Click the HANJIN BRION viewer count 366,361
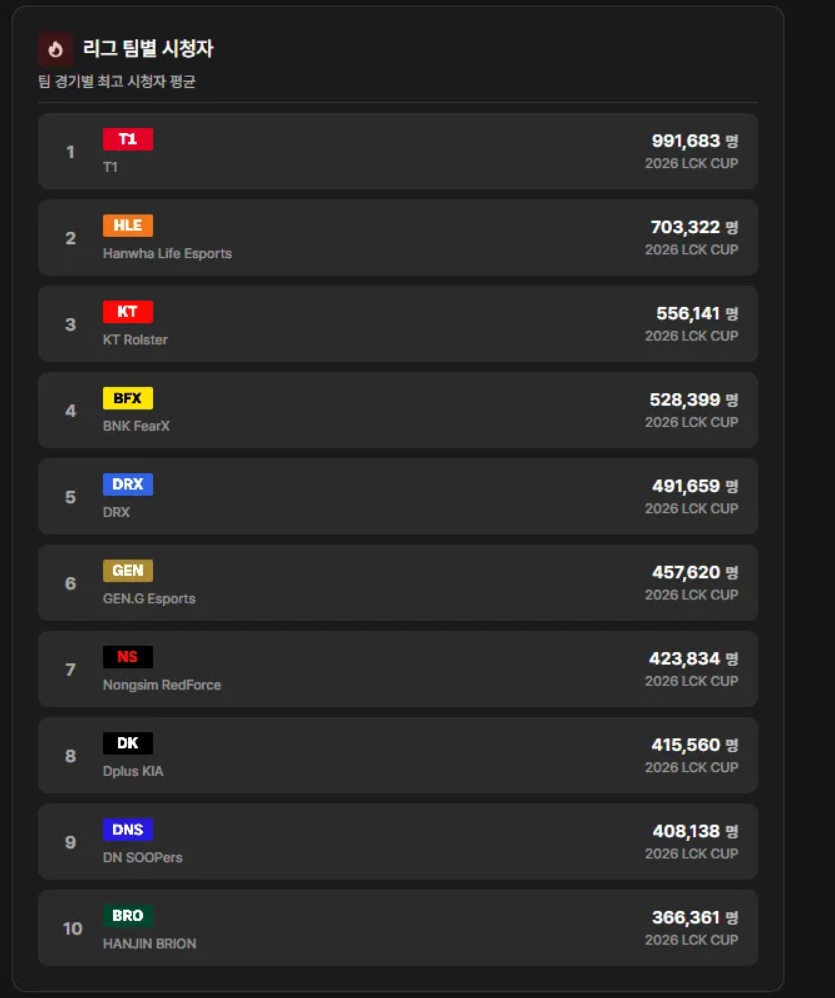835x998 pixels. pos(686,917)
